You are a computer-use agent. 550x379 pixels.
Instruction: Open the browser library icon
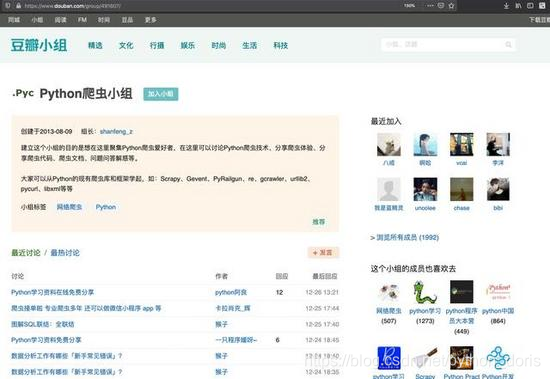pos(518,6)
